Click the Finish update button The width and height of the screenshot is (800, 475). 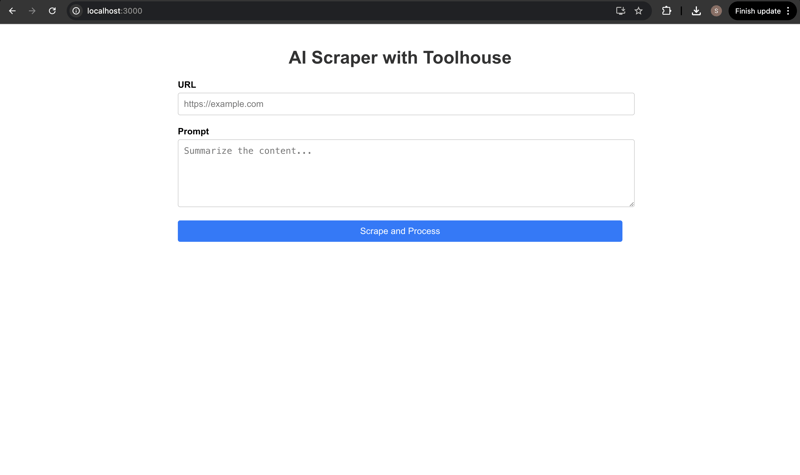(757, 11)
